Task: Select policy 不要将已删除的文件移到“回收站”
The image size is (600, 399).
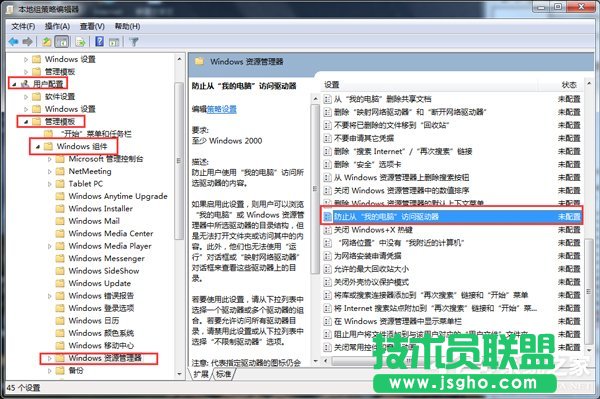Action: coord(391,125)
